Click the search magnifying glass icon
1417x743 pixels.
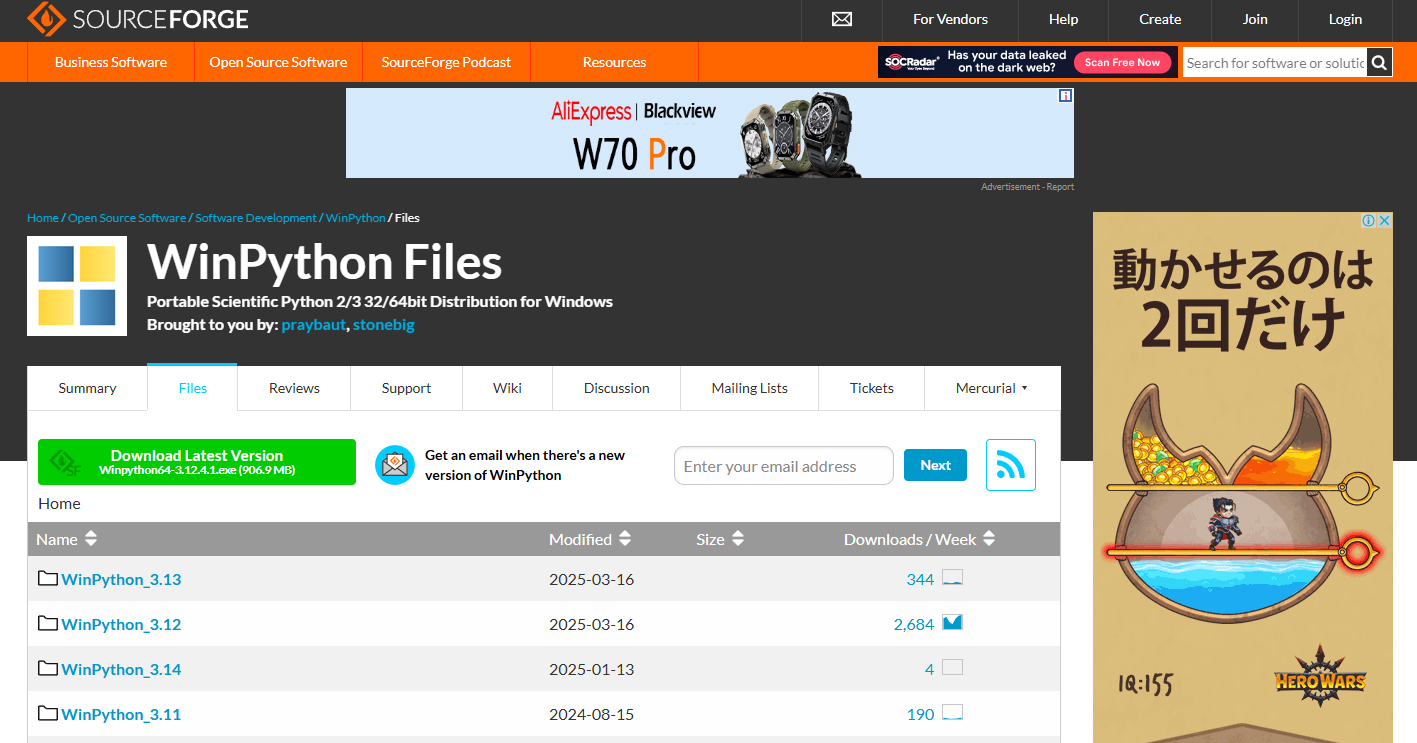1379,63
